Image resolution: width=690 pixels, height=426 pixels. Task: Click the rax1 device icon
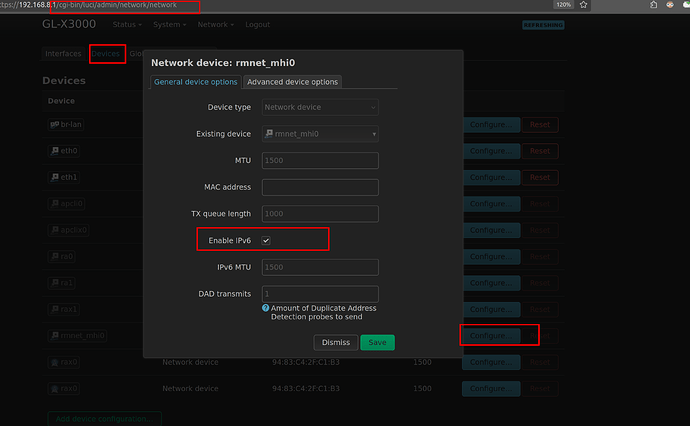pos(55,309)
